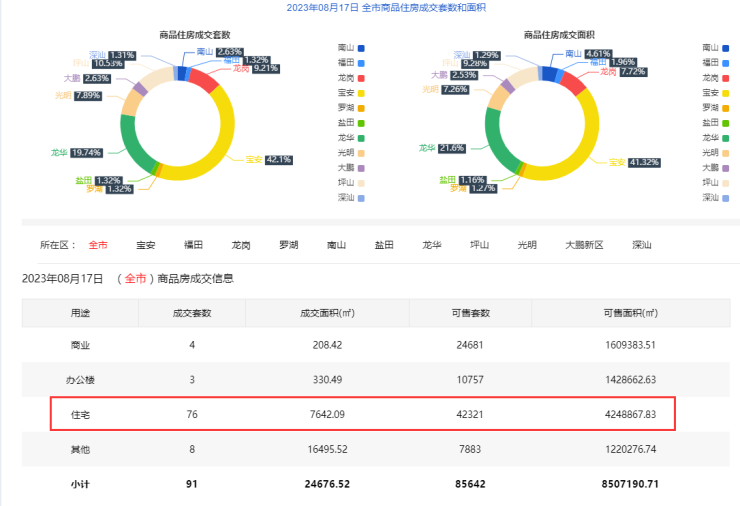This screenshot has height=506, width=740.
Task: Hide 深汕 series in 成交面积 chart legend
Action: click(715, 197)
